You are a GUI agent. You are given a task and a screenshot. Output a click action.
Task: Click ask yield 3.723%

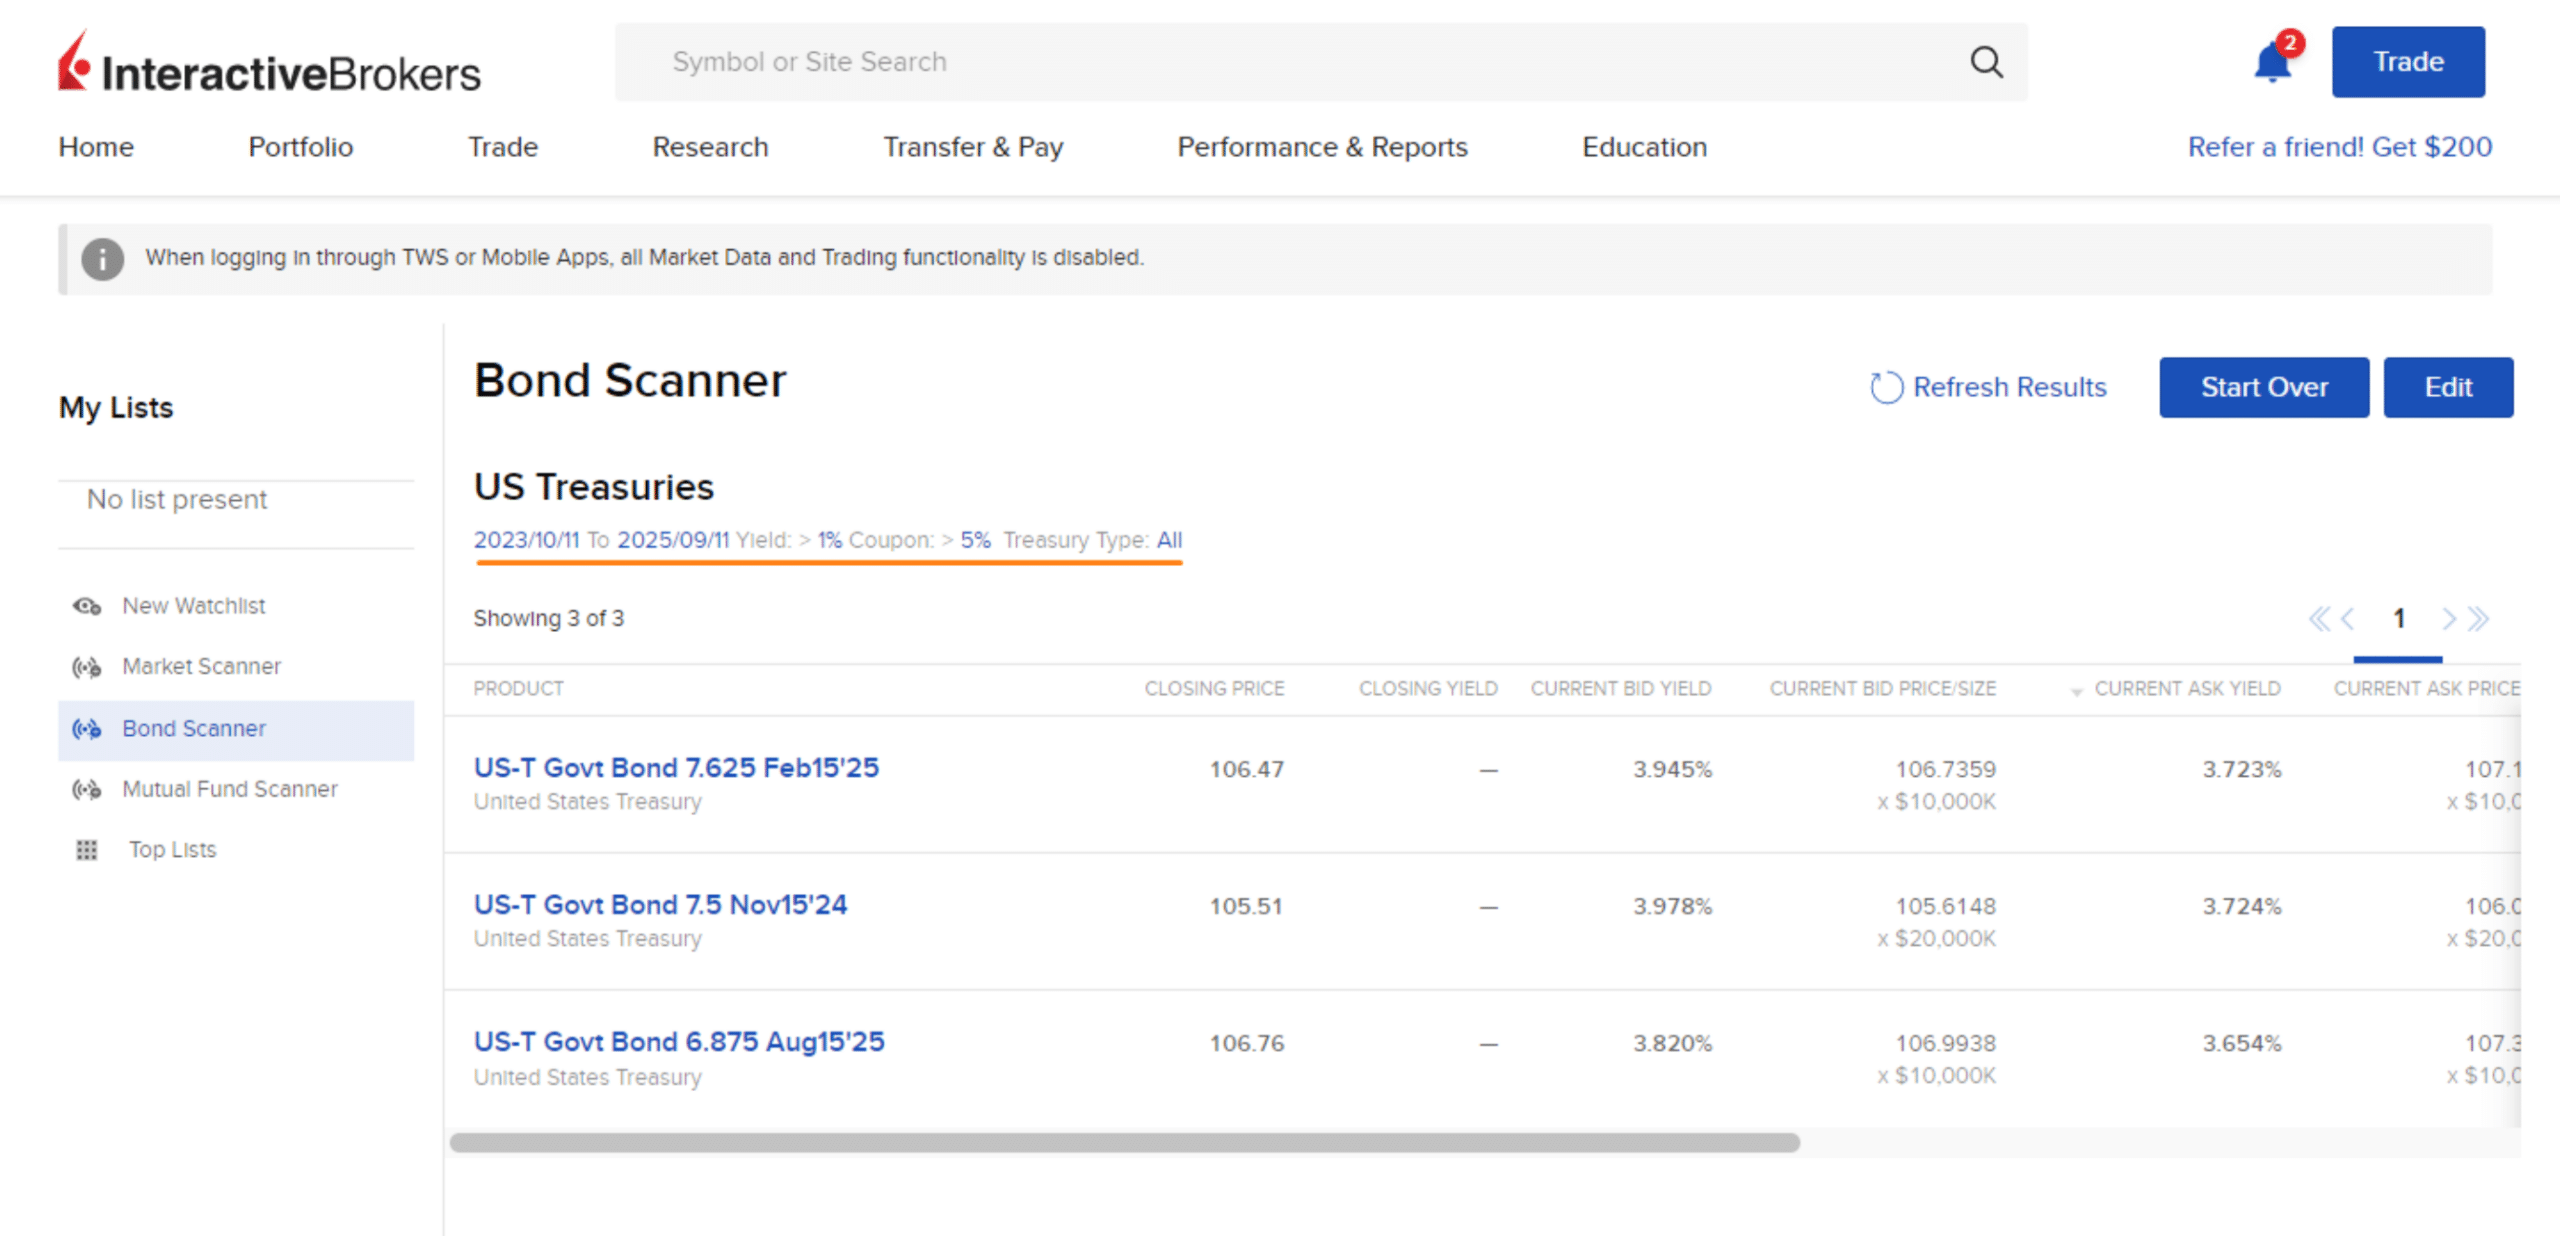point(2241,770)
